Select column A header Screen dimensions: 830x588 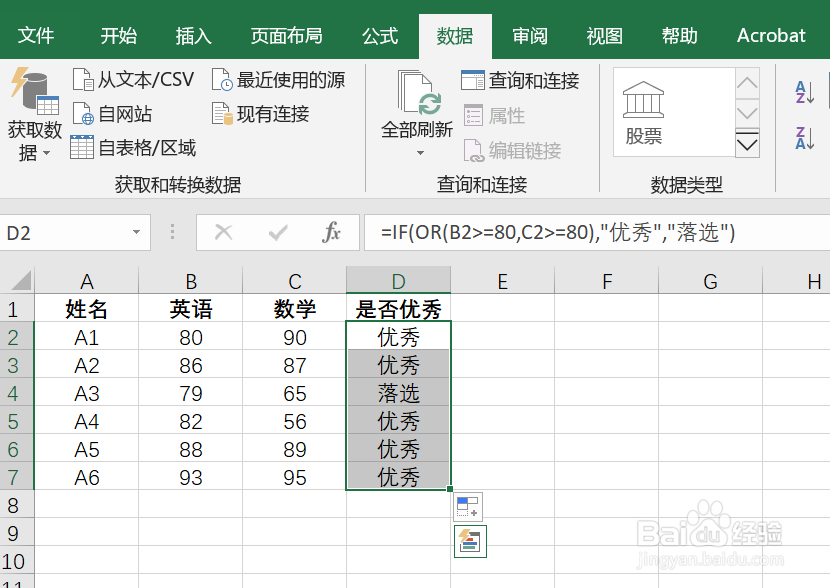[87, 281]
